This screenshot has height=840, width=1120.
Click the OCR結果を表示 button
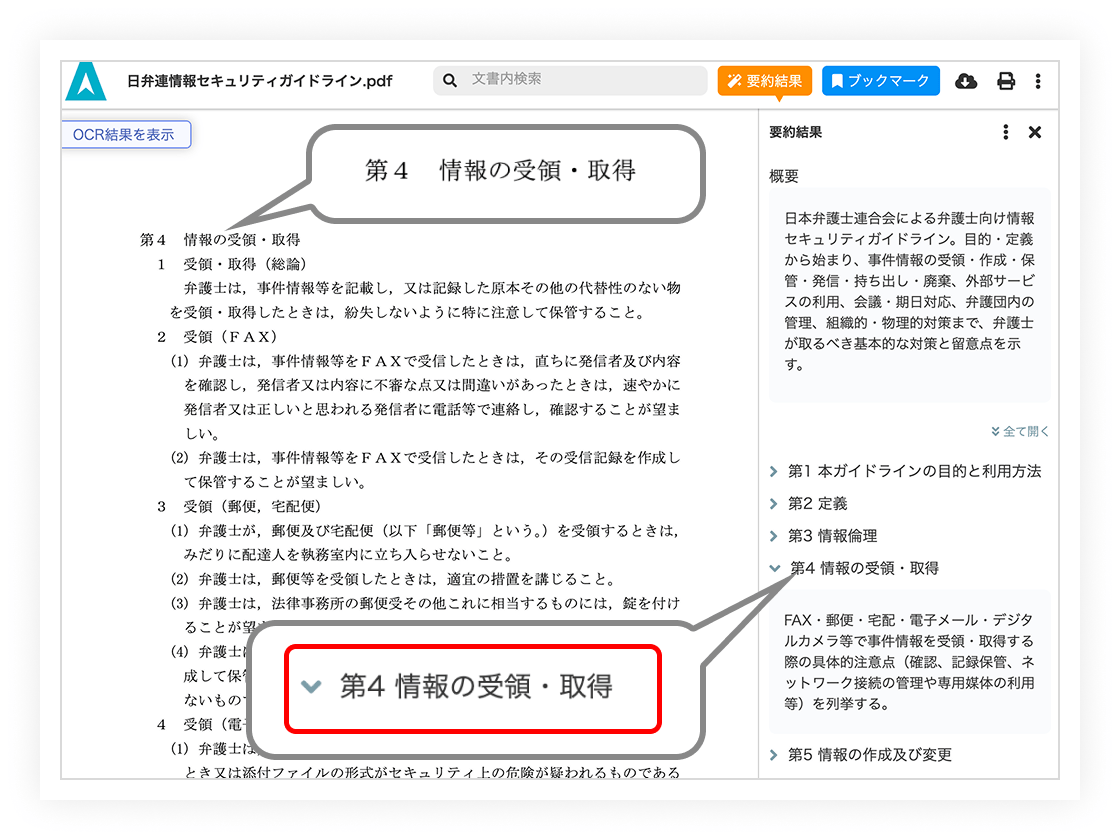pyautogui.click(x=126, y=134)
